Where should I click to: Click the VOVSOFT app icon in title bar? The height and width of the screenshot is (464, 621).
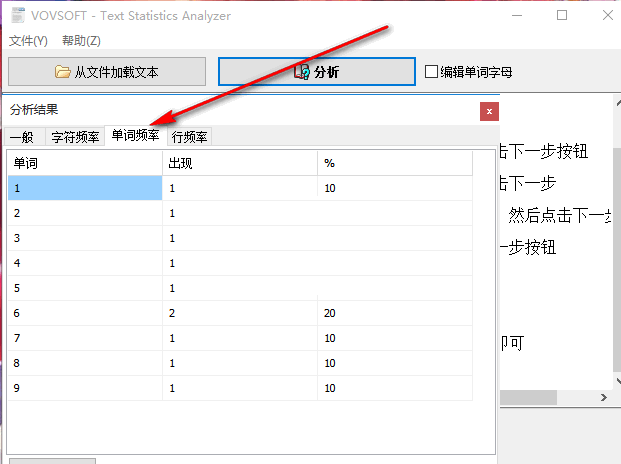pos(18,15)
